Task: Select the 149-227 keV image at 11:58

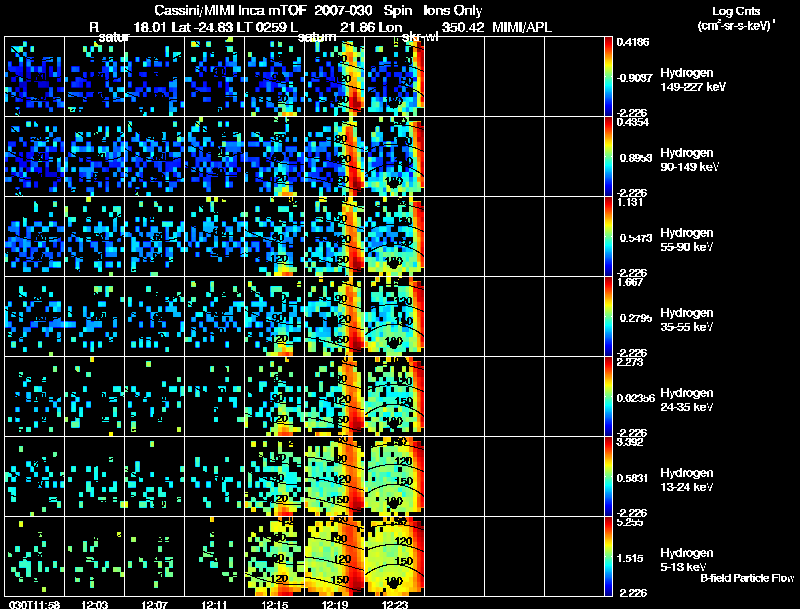Action: (34, 76)
